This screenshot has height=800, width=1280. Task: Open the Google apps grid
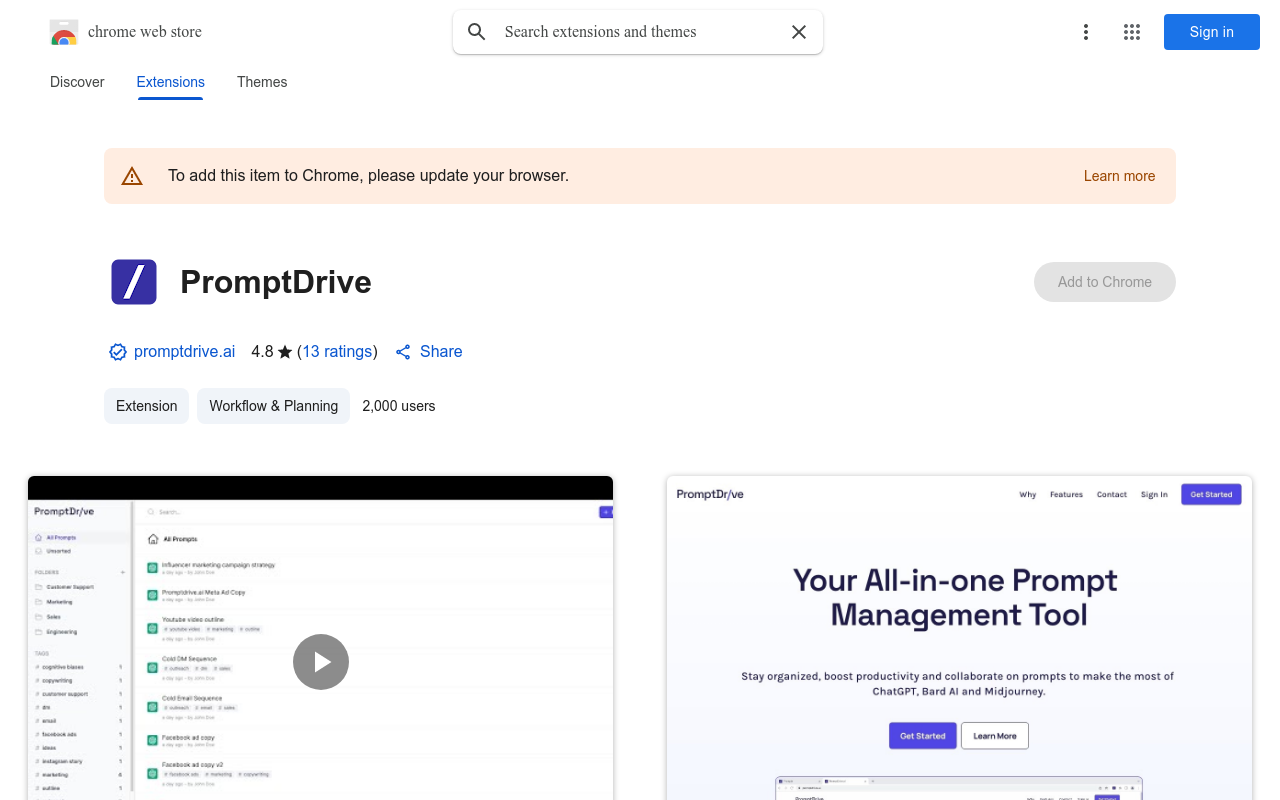click(1132, 32)
